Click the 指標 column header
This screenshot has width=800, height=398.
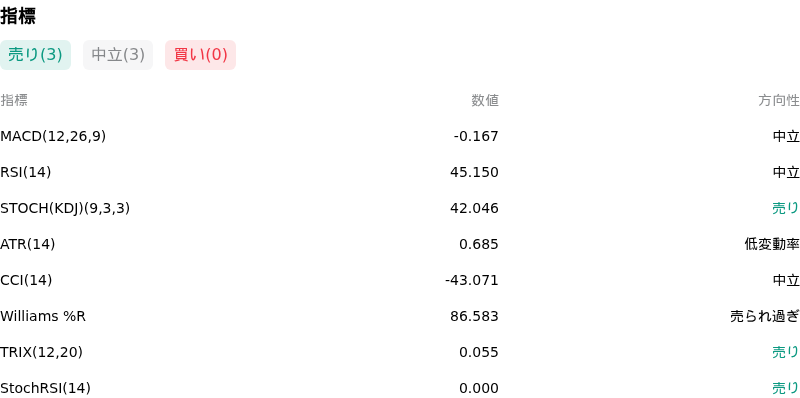14,101
